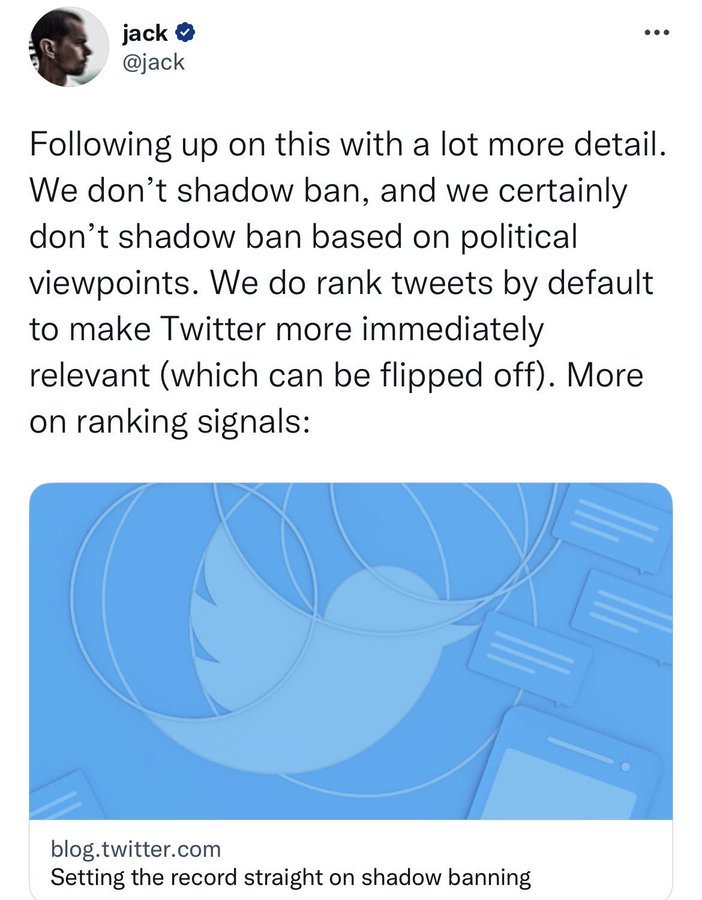
Task: Open the @jack handle link
Action: click(153, 62)
